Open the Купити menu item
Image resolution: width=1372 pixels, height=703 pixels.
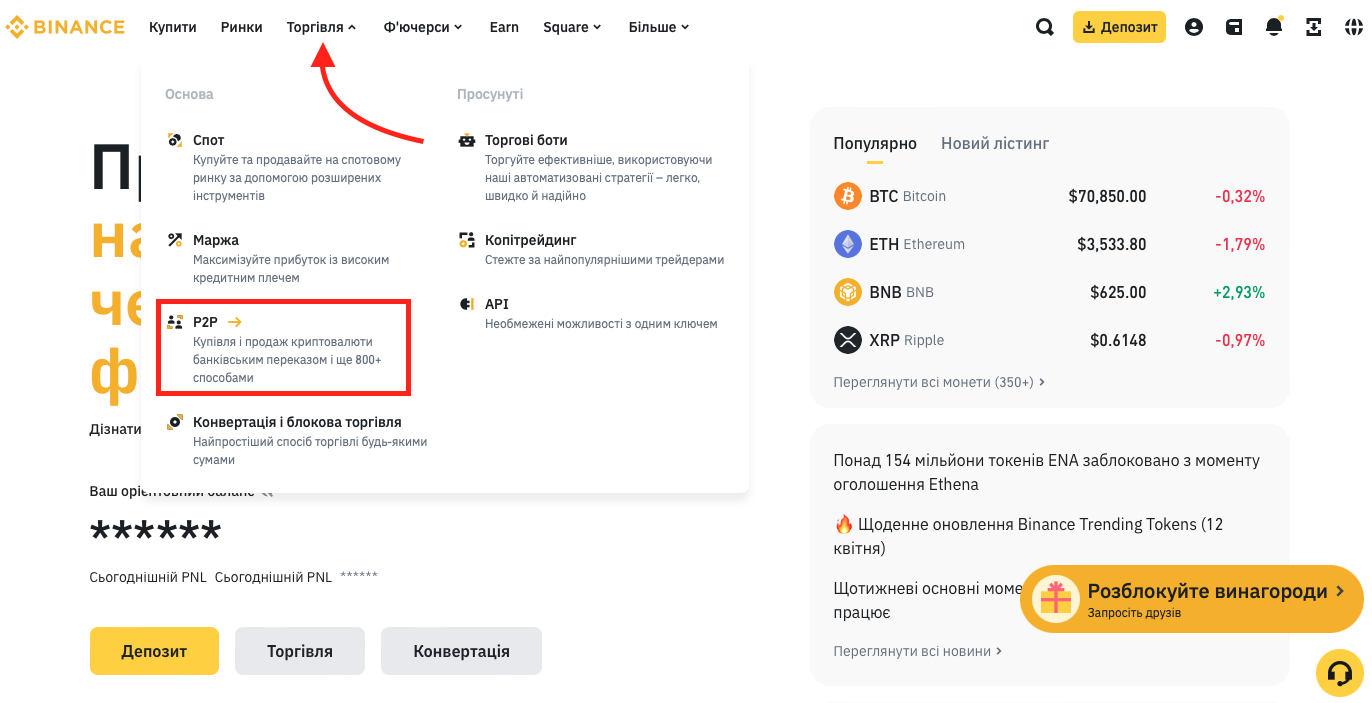(173, 27)
